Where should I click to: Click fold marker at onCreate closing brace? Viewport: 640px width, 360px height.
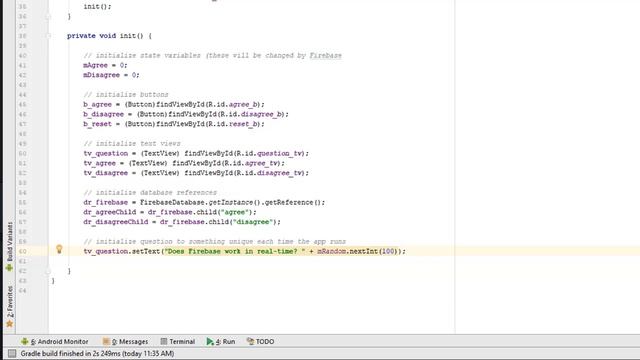(x=48, y=16)
